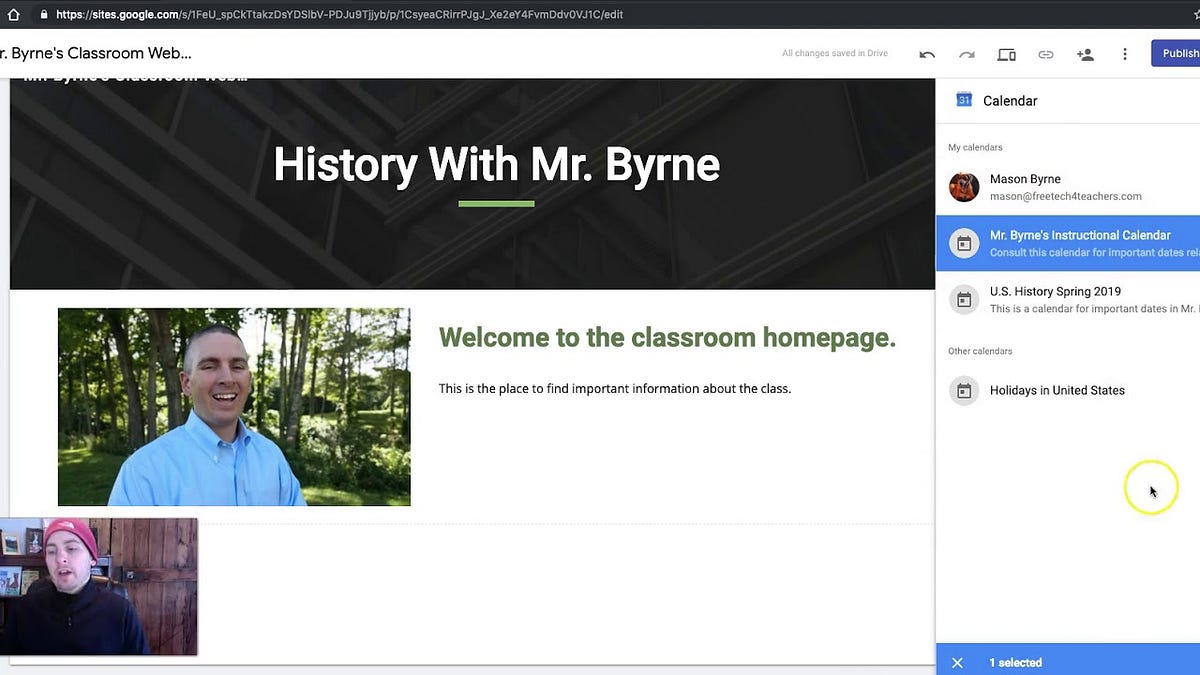The image size is (1200, 675).
Task: Click the webcam video thumbnail
Action: [100, 587]
